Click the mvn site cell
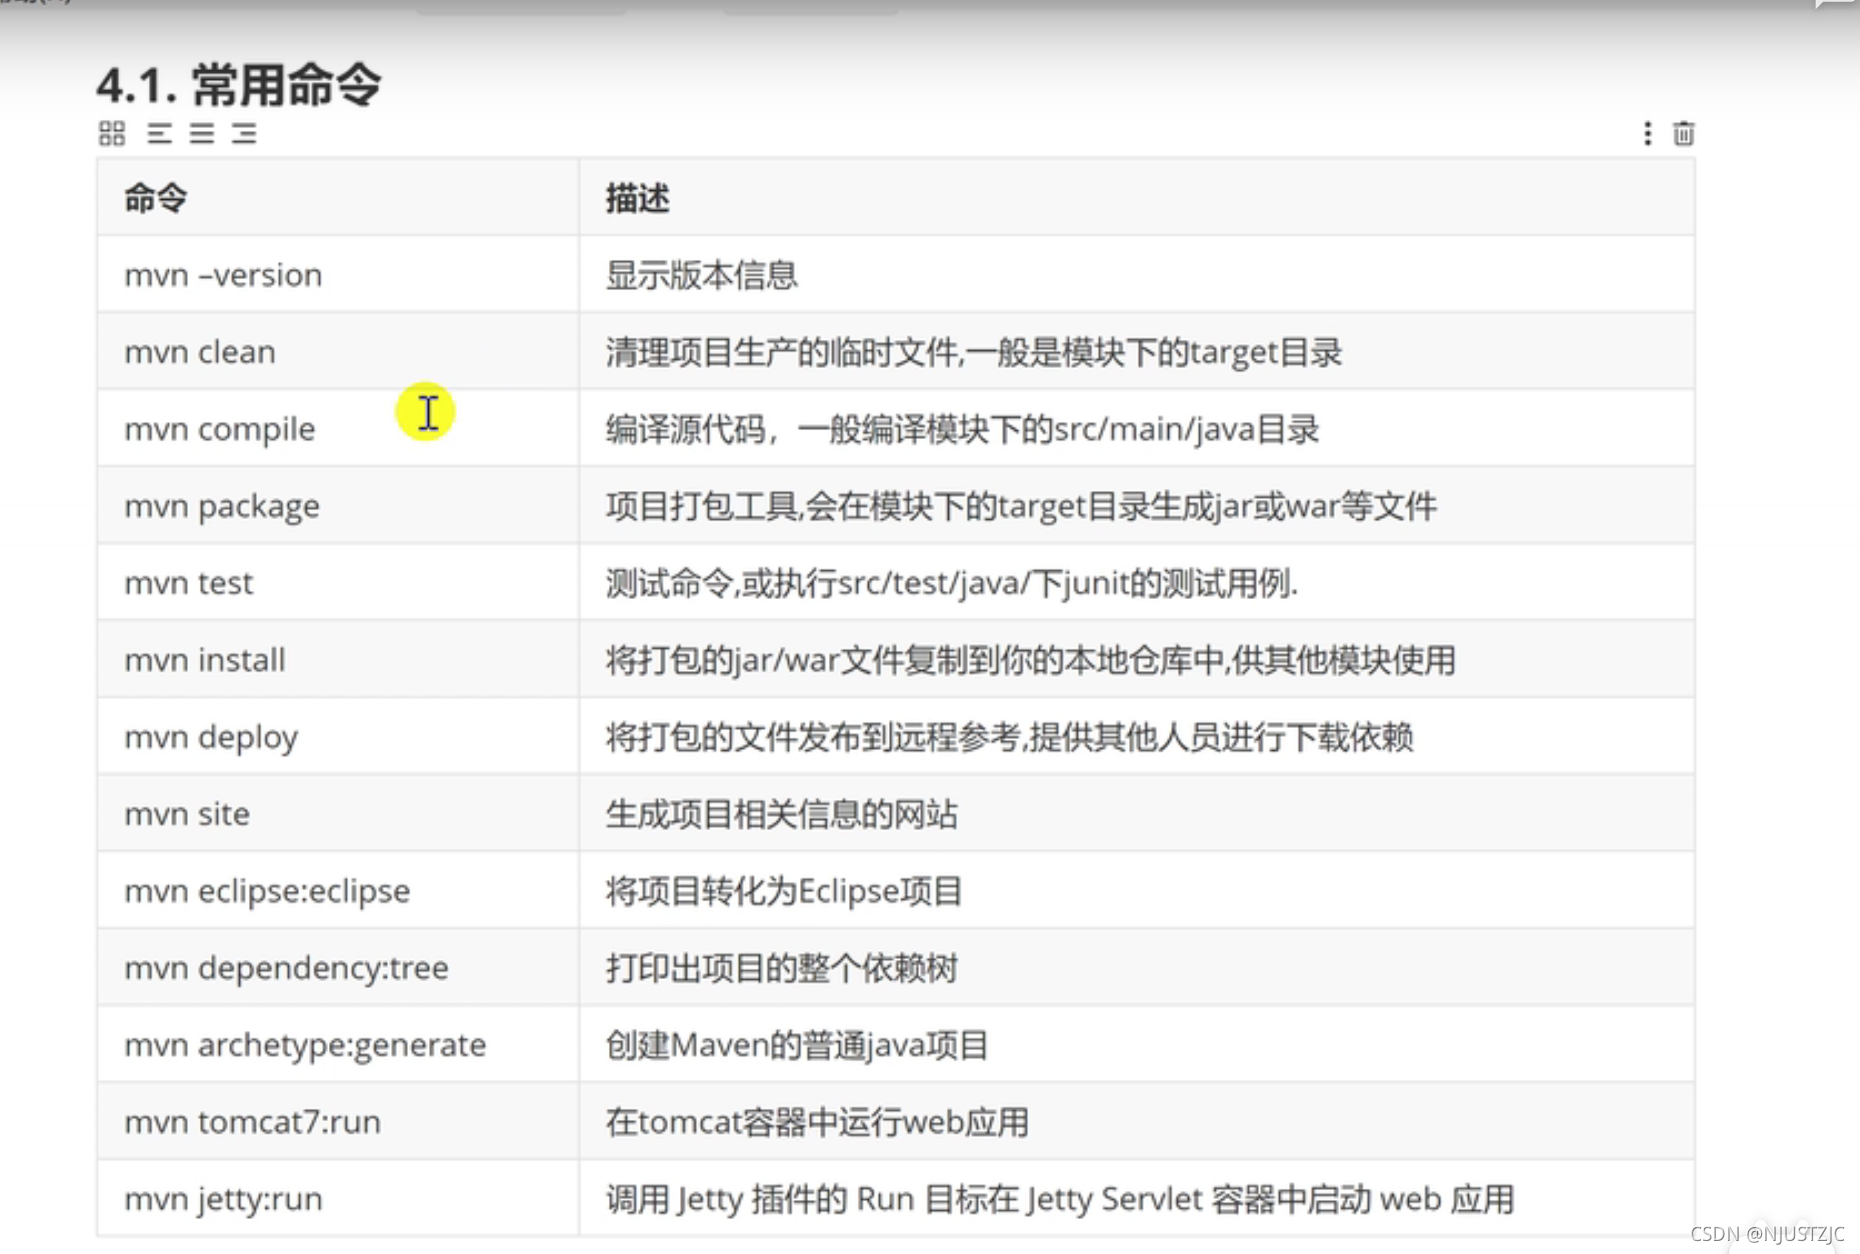1860x1254 pixels. pyautogui.click(x=338, y=813)
